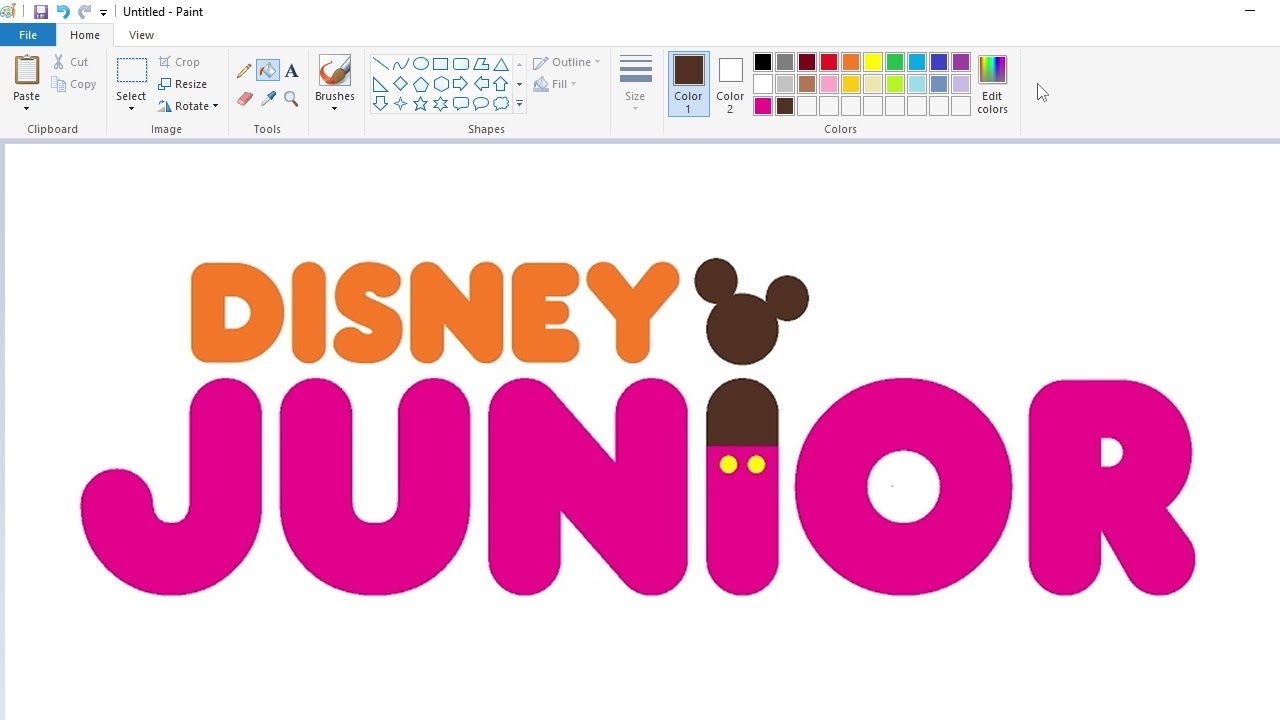
Task: Choose the Pentagon shape
Action: 420,84
